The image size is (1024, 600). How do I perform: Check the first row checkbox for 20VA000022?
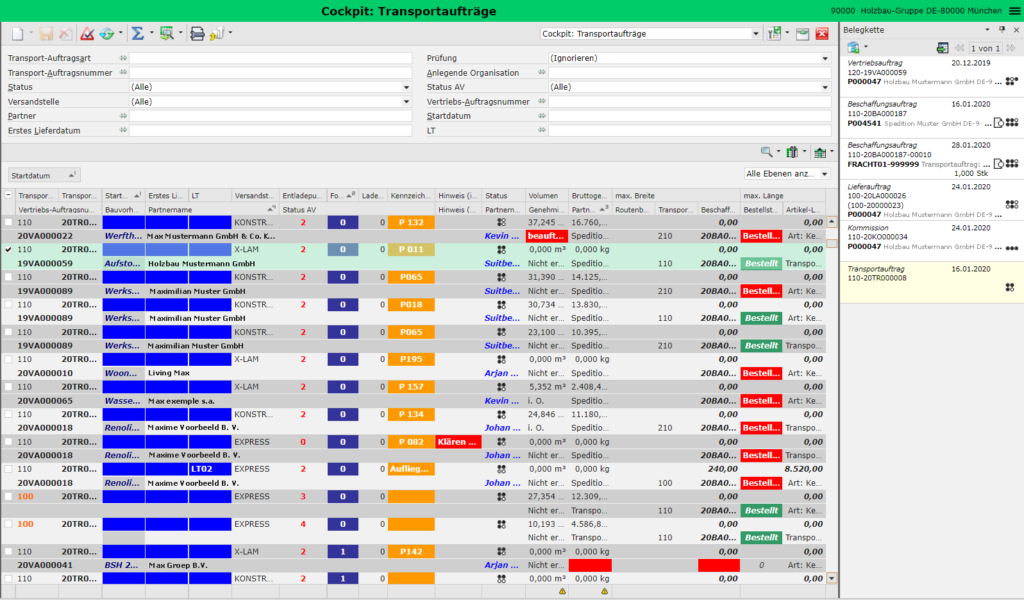click(9, 222)
